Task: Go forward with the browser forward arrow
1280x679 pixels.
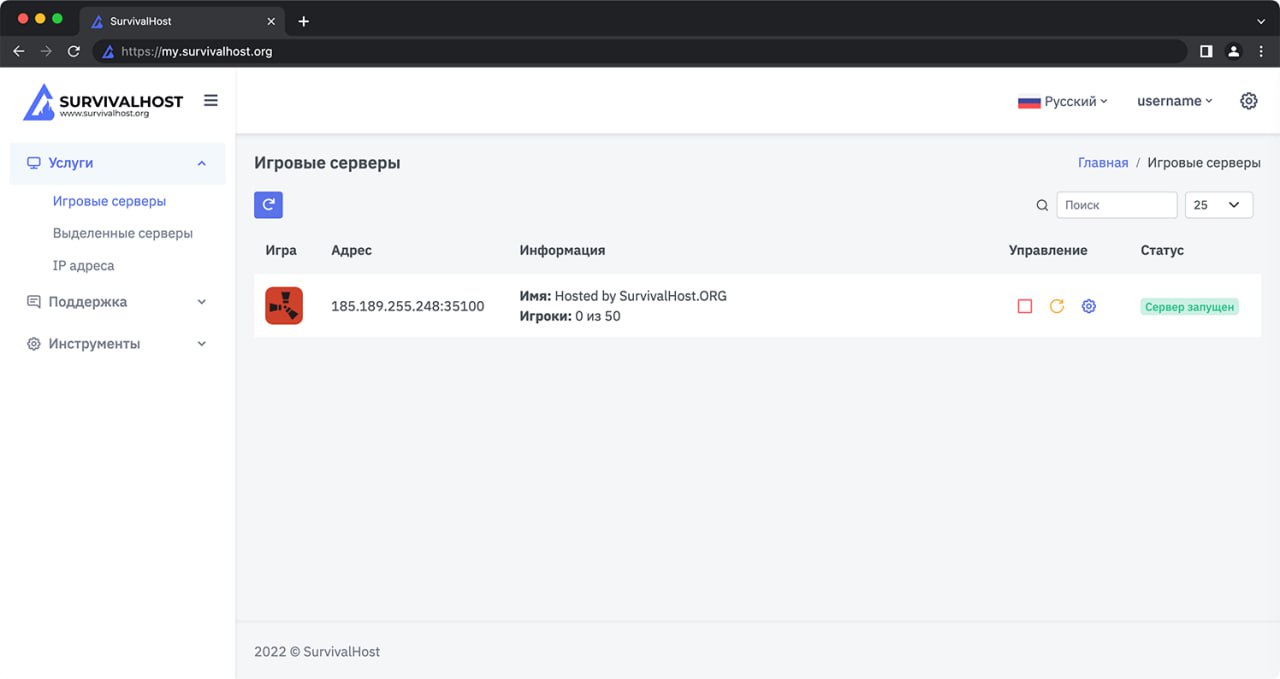Action: 46,51
